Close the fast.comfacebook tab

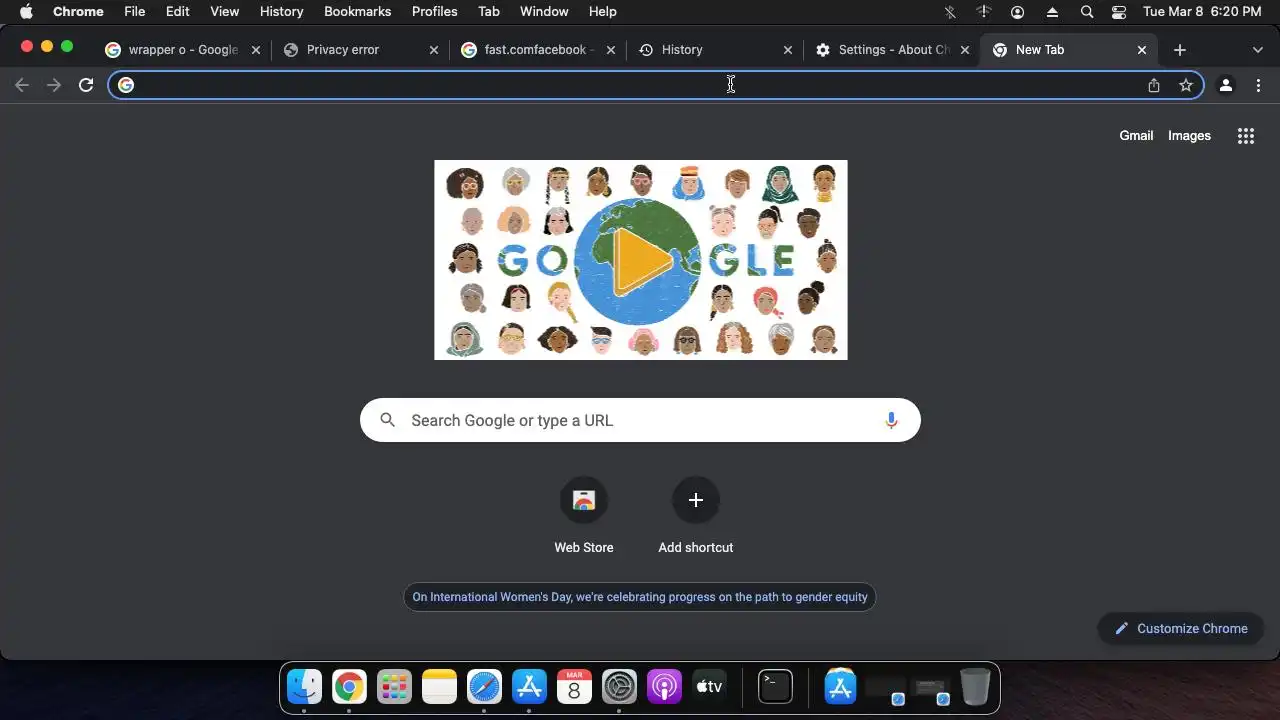click(x=610, y=50)
